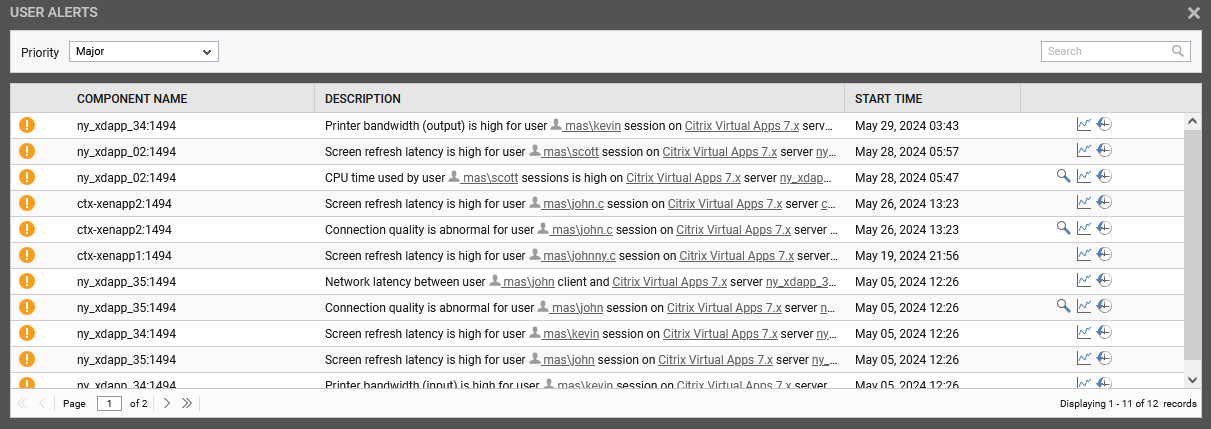
Task: Open the Priority dropdown
Action: (x=144, y=51)
